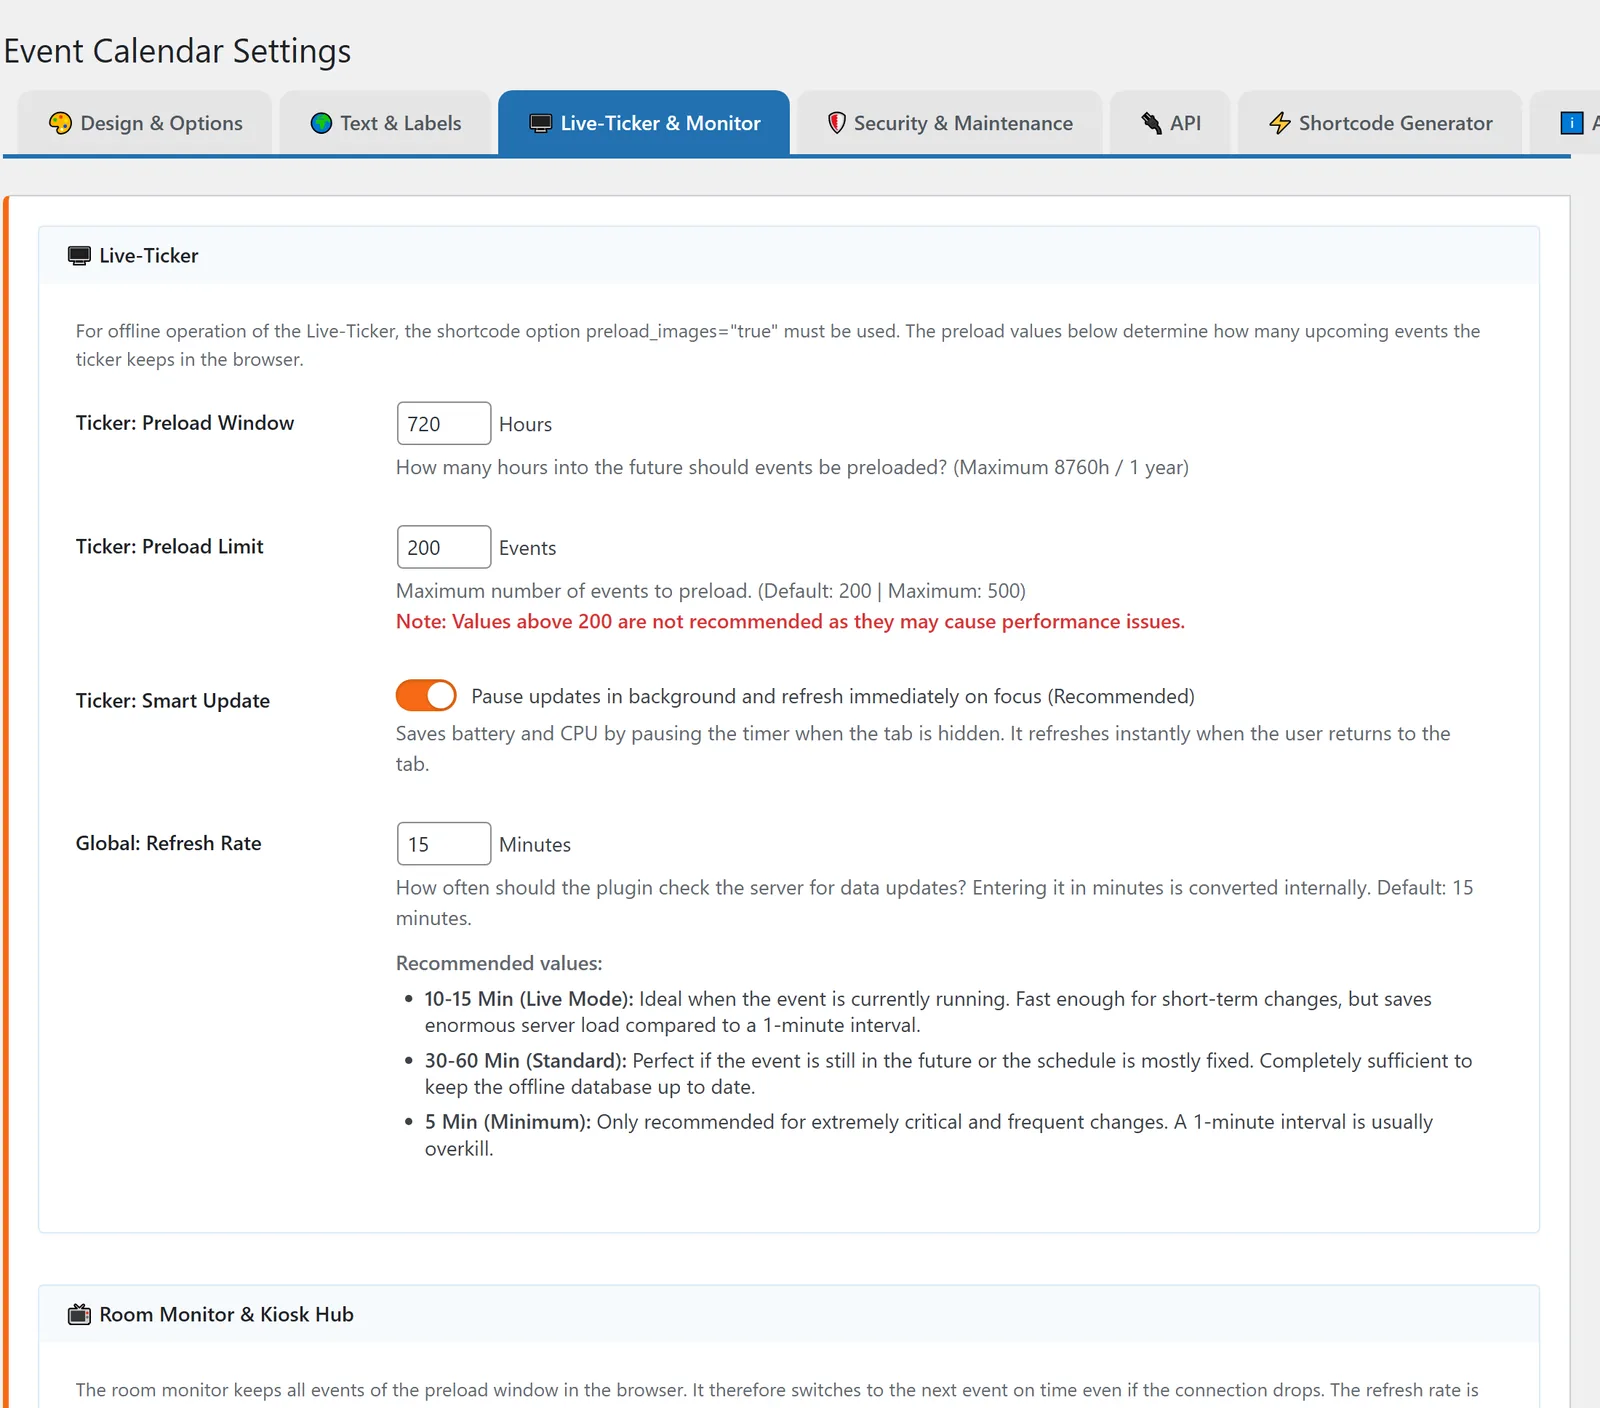Select the API tab

tap(1170, 123)
